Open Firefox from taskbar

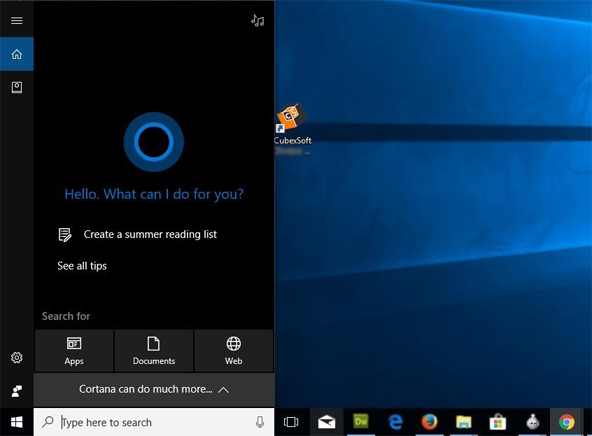coord(429,422)
